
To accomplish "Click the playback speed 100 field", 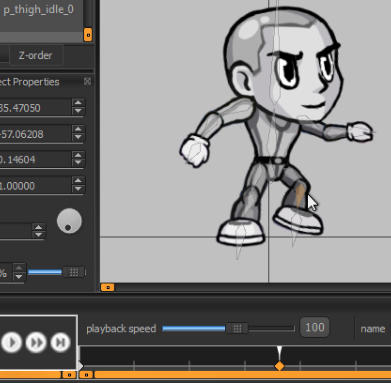I will point(314,328).
